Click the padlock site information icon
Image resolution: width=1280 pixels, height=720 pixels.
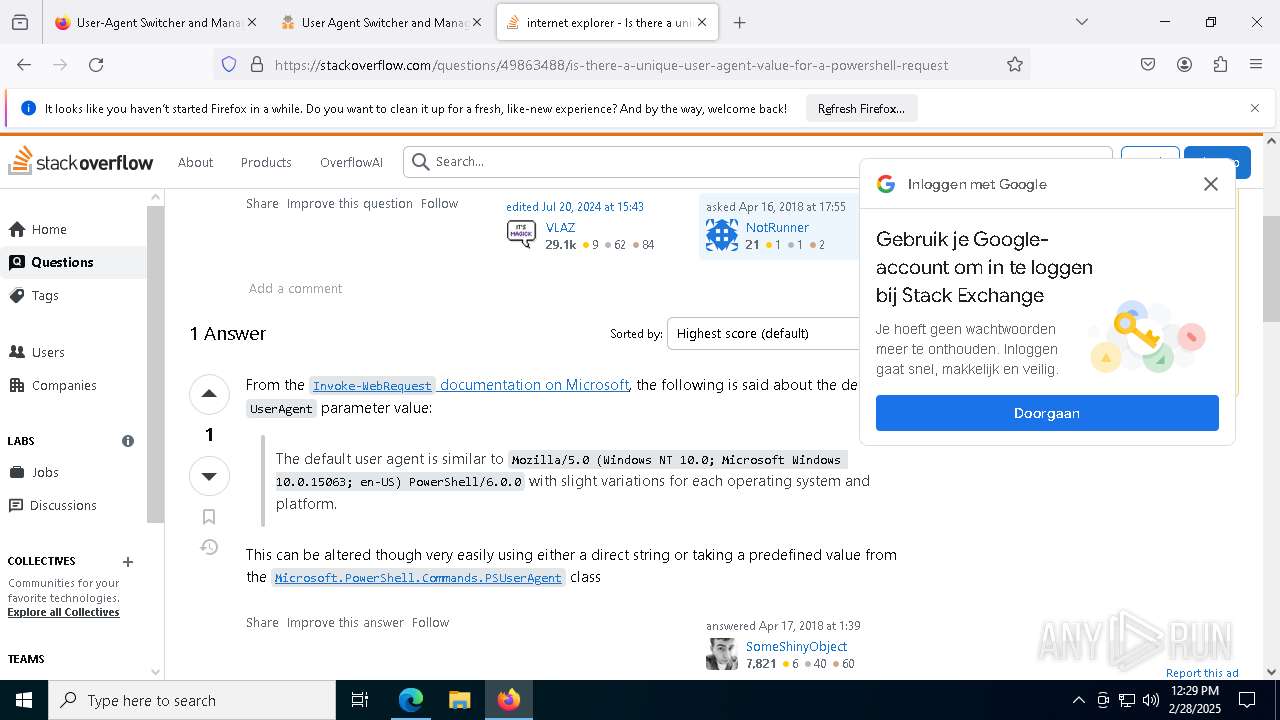click(257, 64)
